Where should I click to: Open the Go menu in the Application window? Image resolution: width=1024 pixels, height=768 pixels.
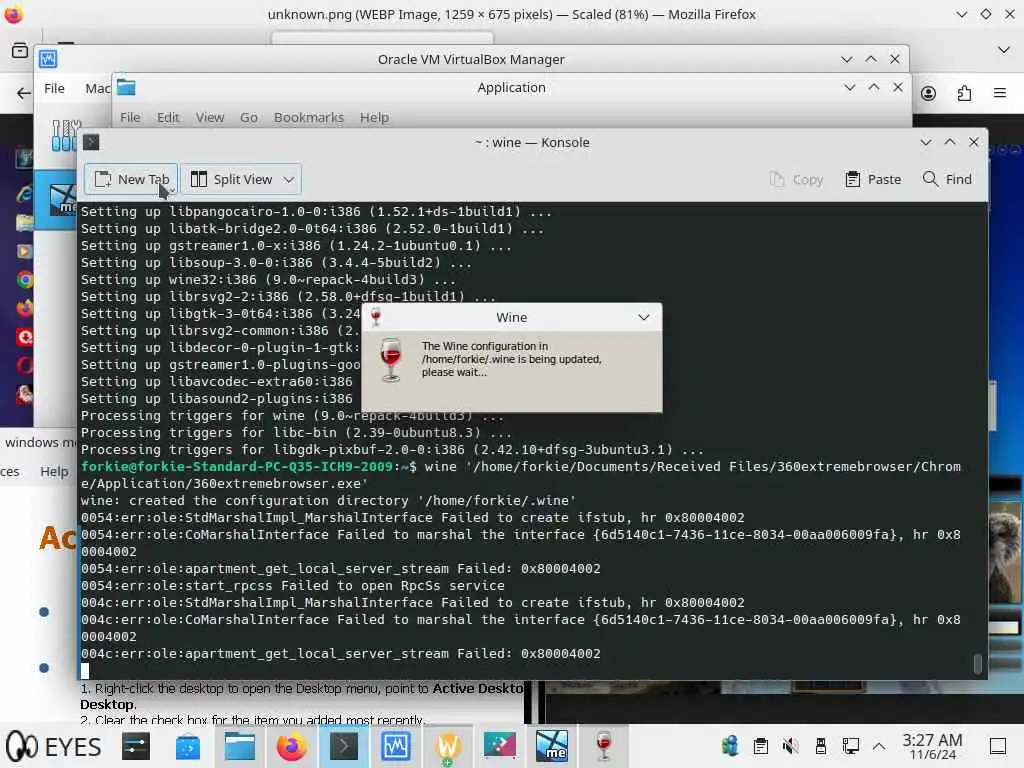pyautogui.click(x=248, y=118)
